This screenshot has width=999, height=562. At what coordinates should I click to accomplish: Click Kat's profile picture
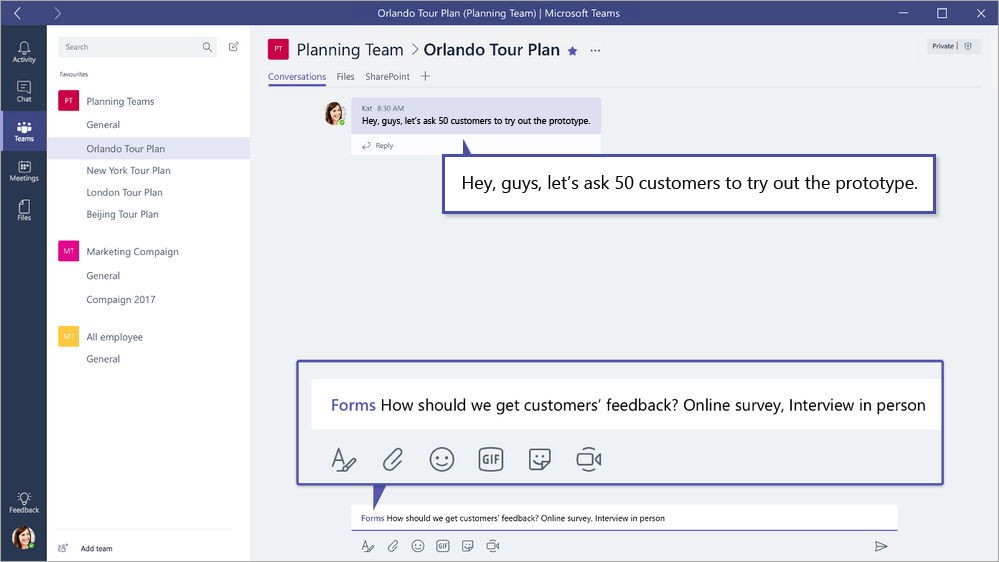pos(334,113)
